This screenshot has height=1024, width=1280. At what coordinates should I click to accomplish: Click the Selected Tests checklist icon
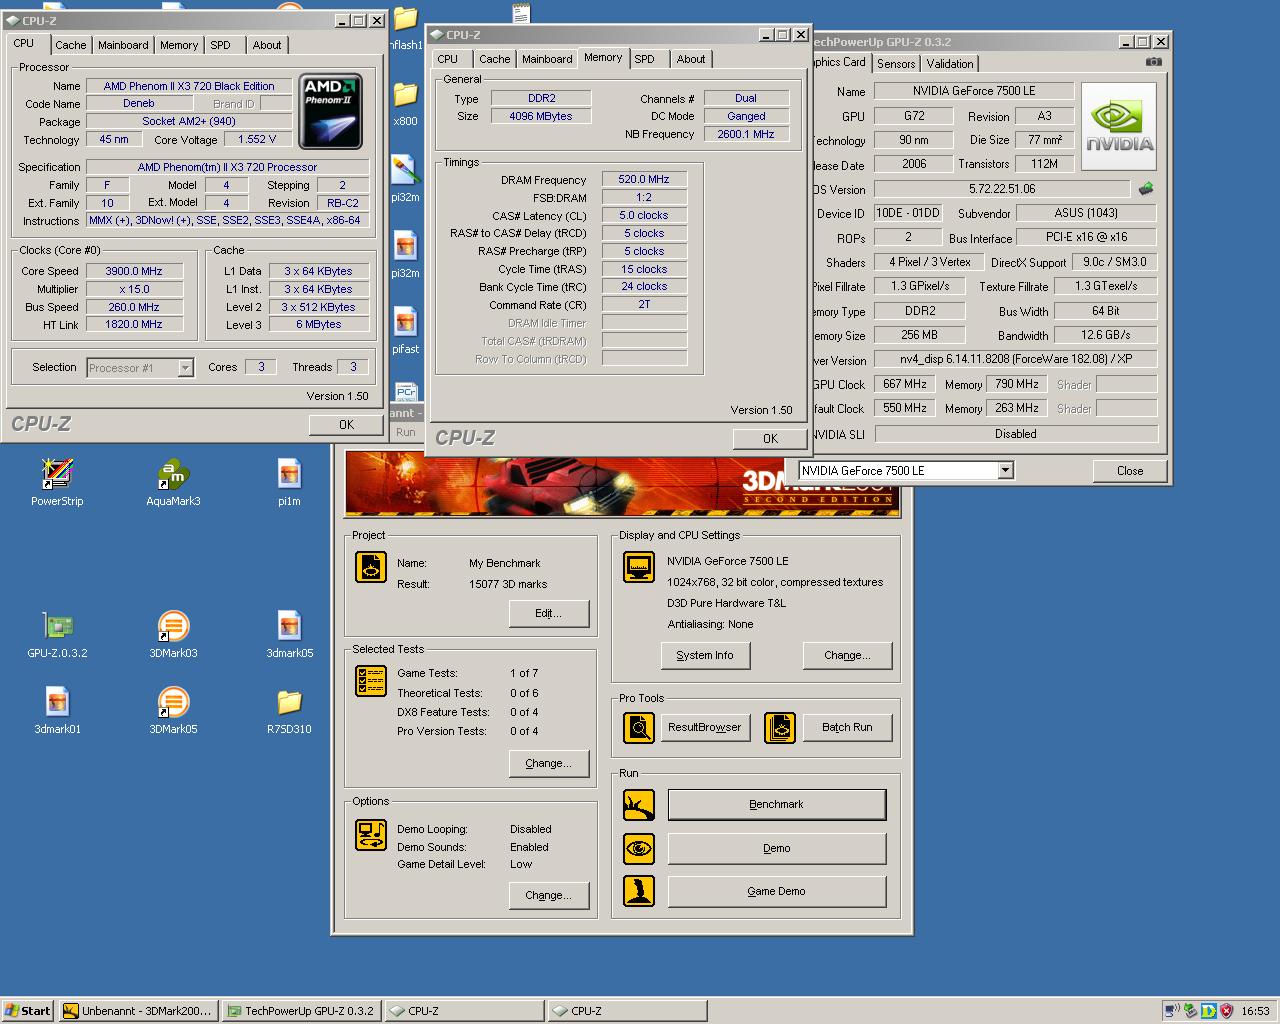coord(371,681)
